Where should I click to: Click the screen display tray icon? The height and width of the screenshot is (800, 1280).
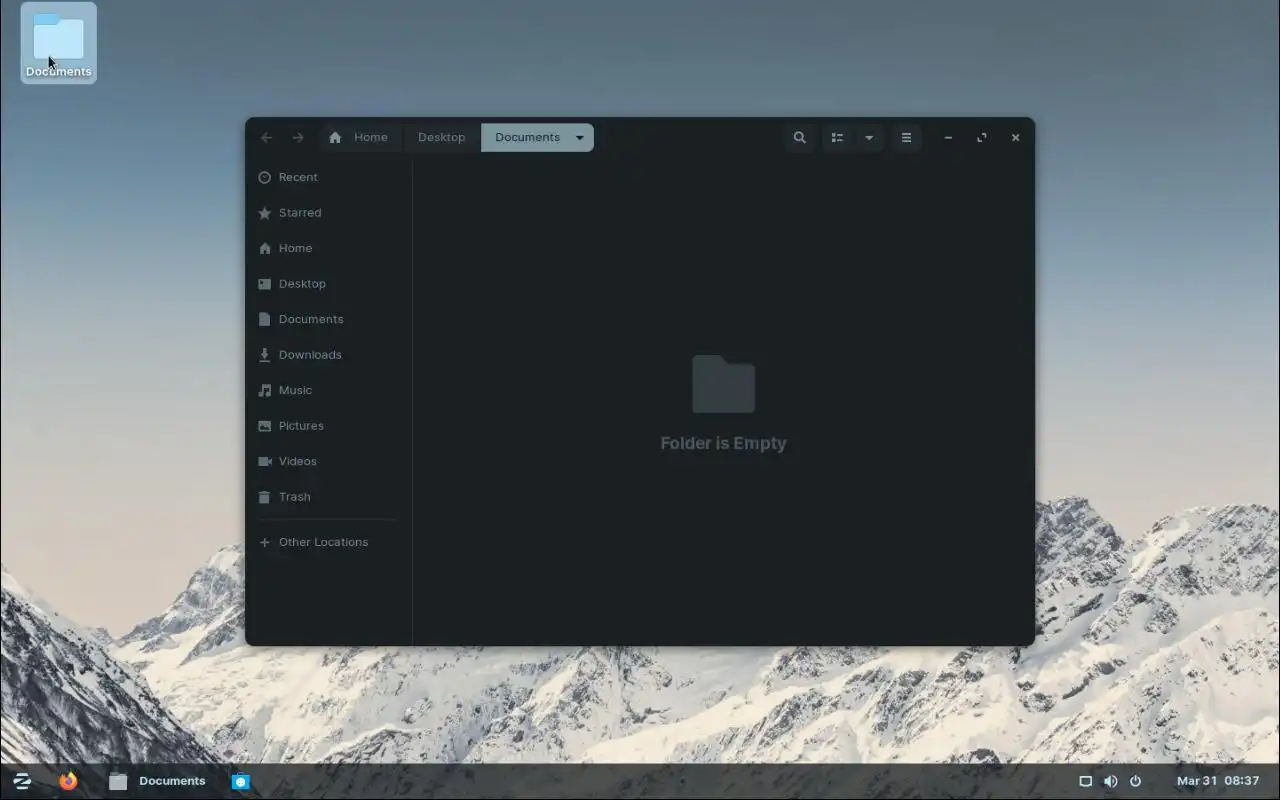click(1085, 781)
